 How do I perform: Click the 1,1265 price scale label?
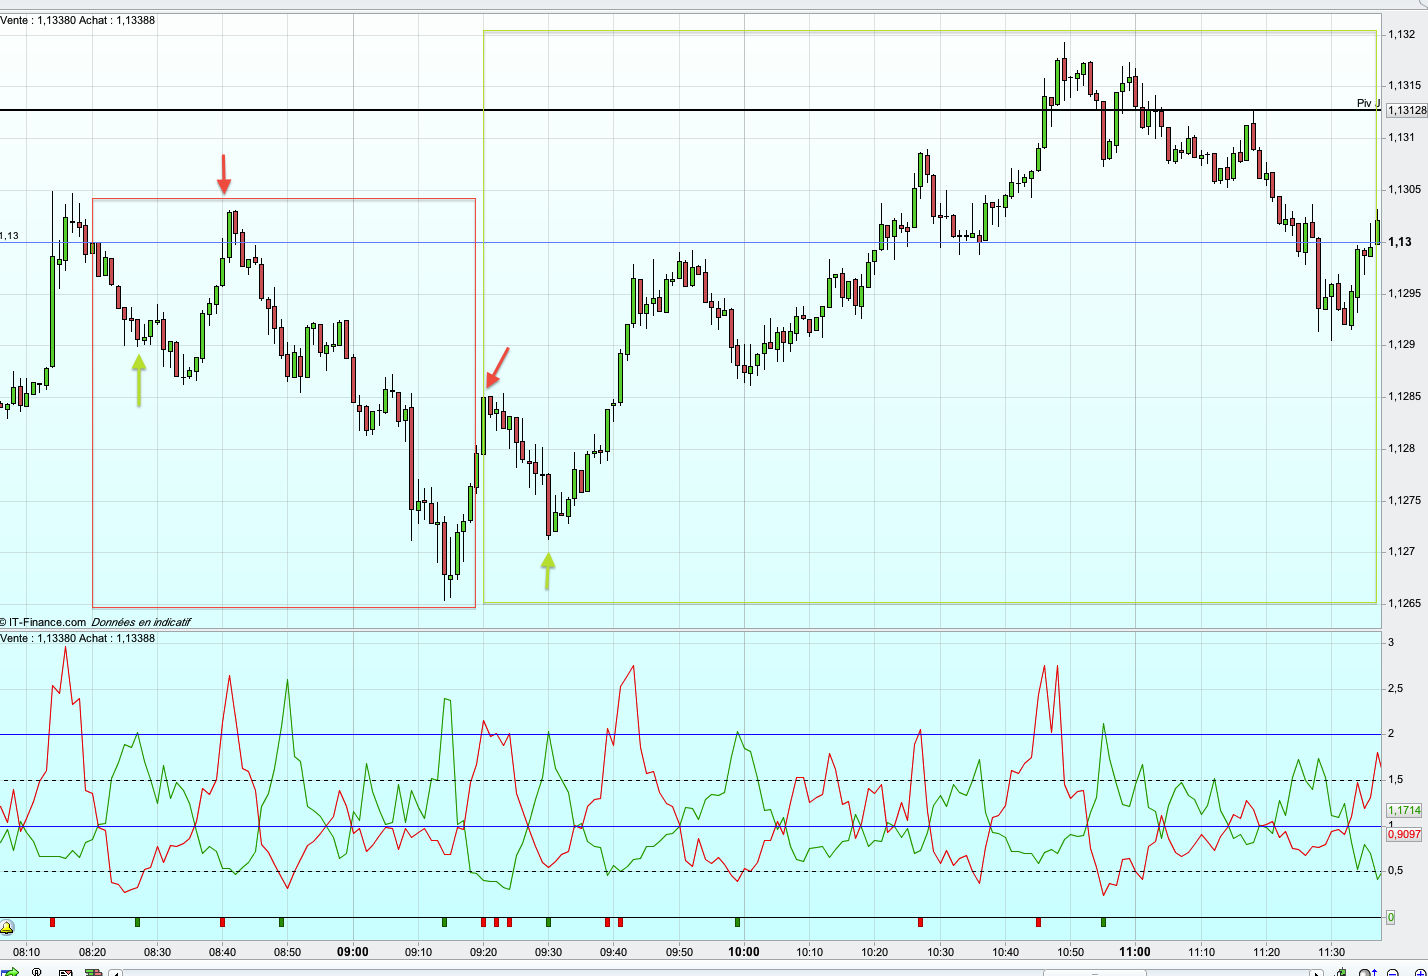coord(1405,603)
